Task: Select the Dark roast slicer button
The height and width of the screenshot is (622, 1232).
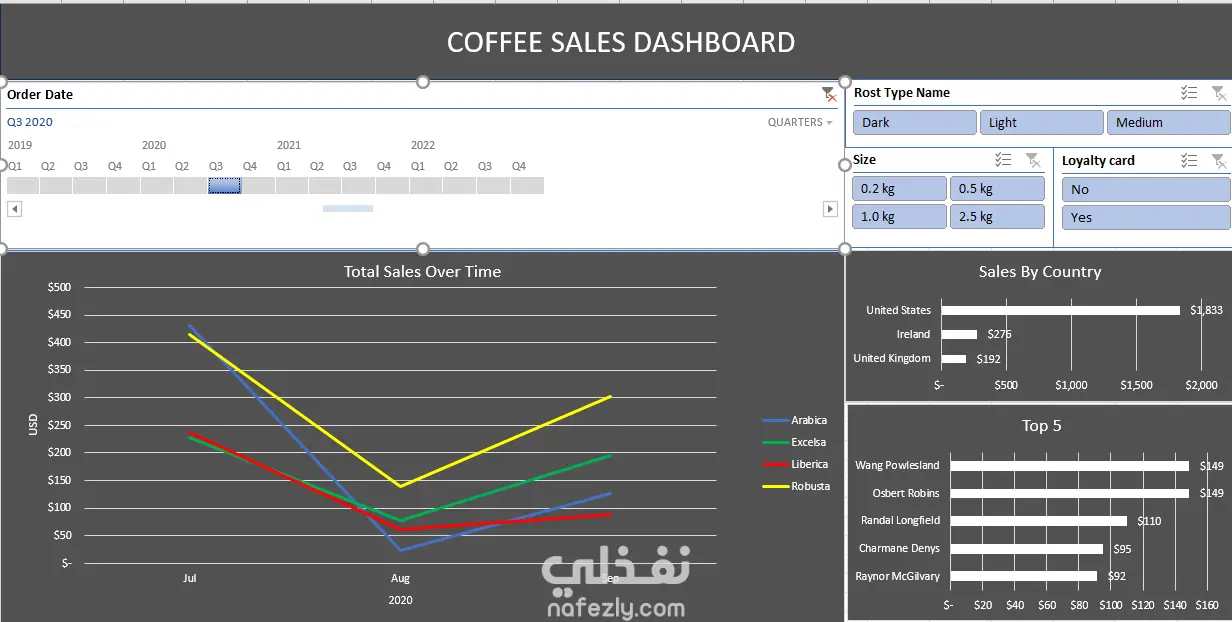Action: [x=914, y=122]
